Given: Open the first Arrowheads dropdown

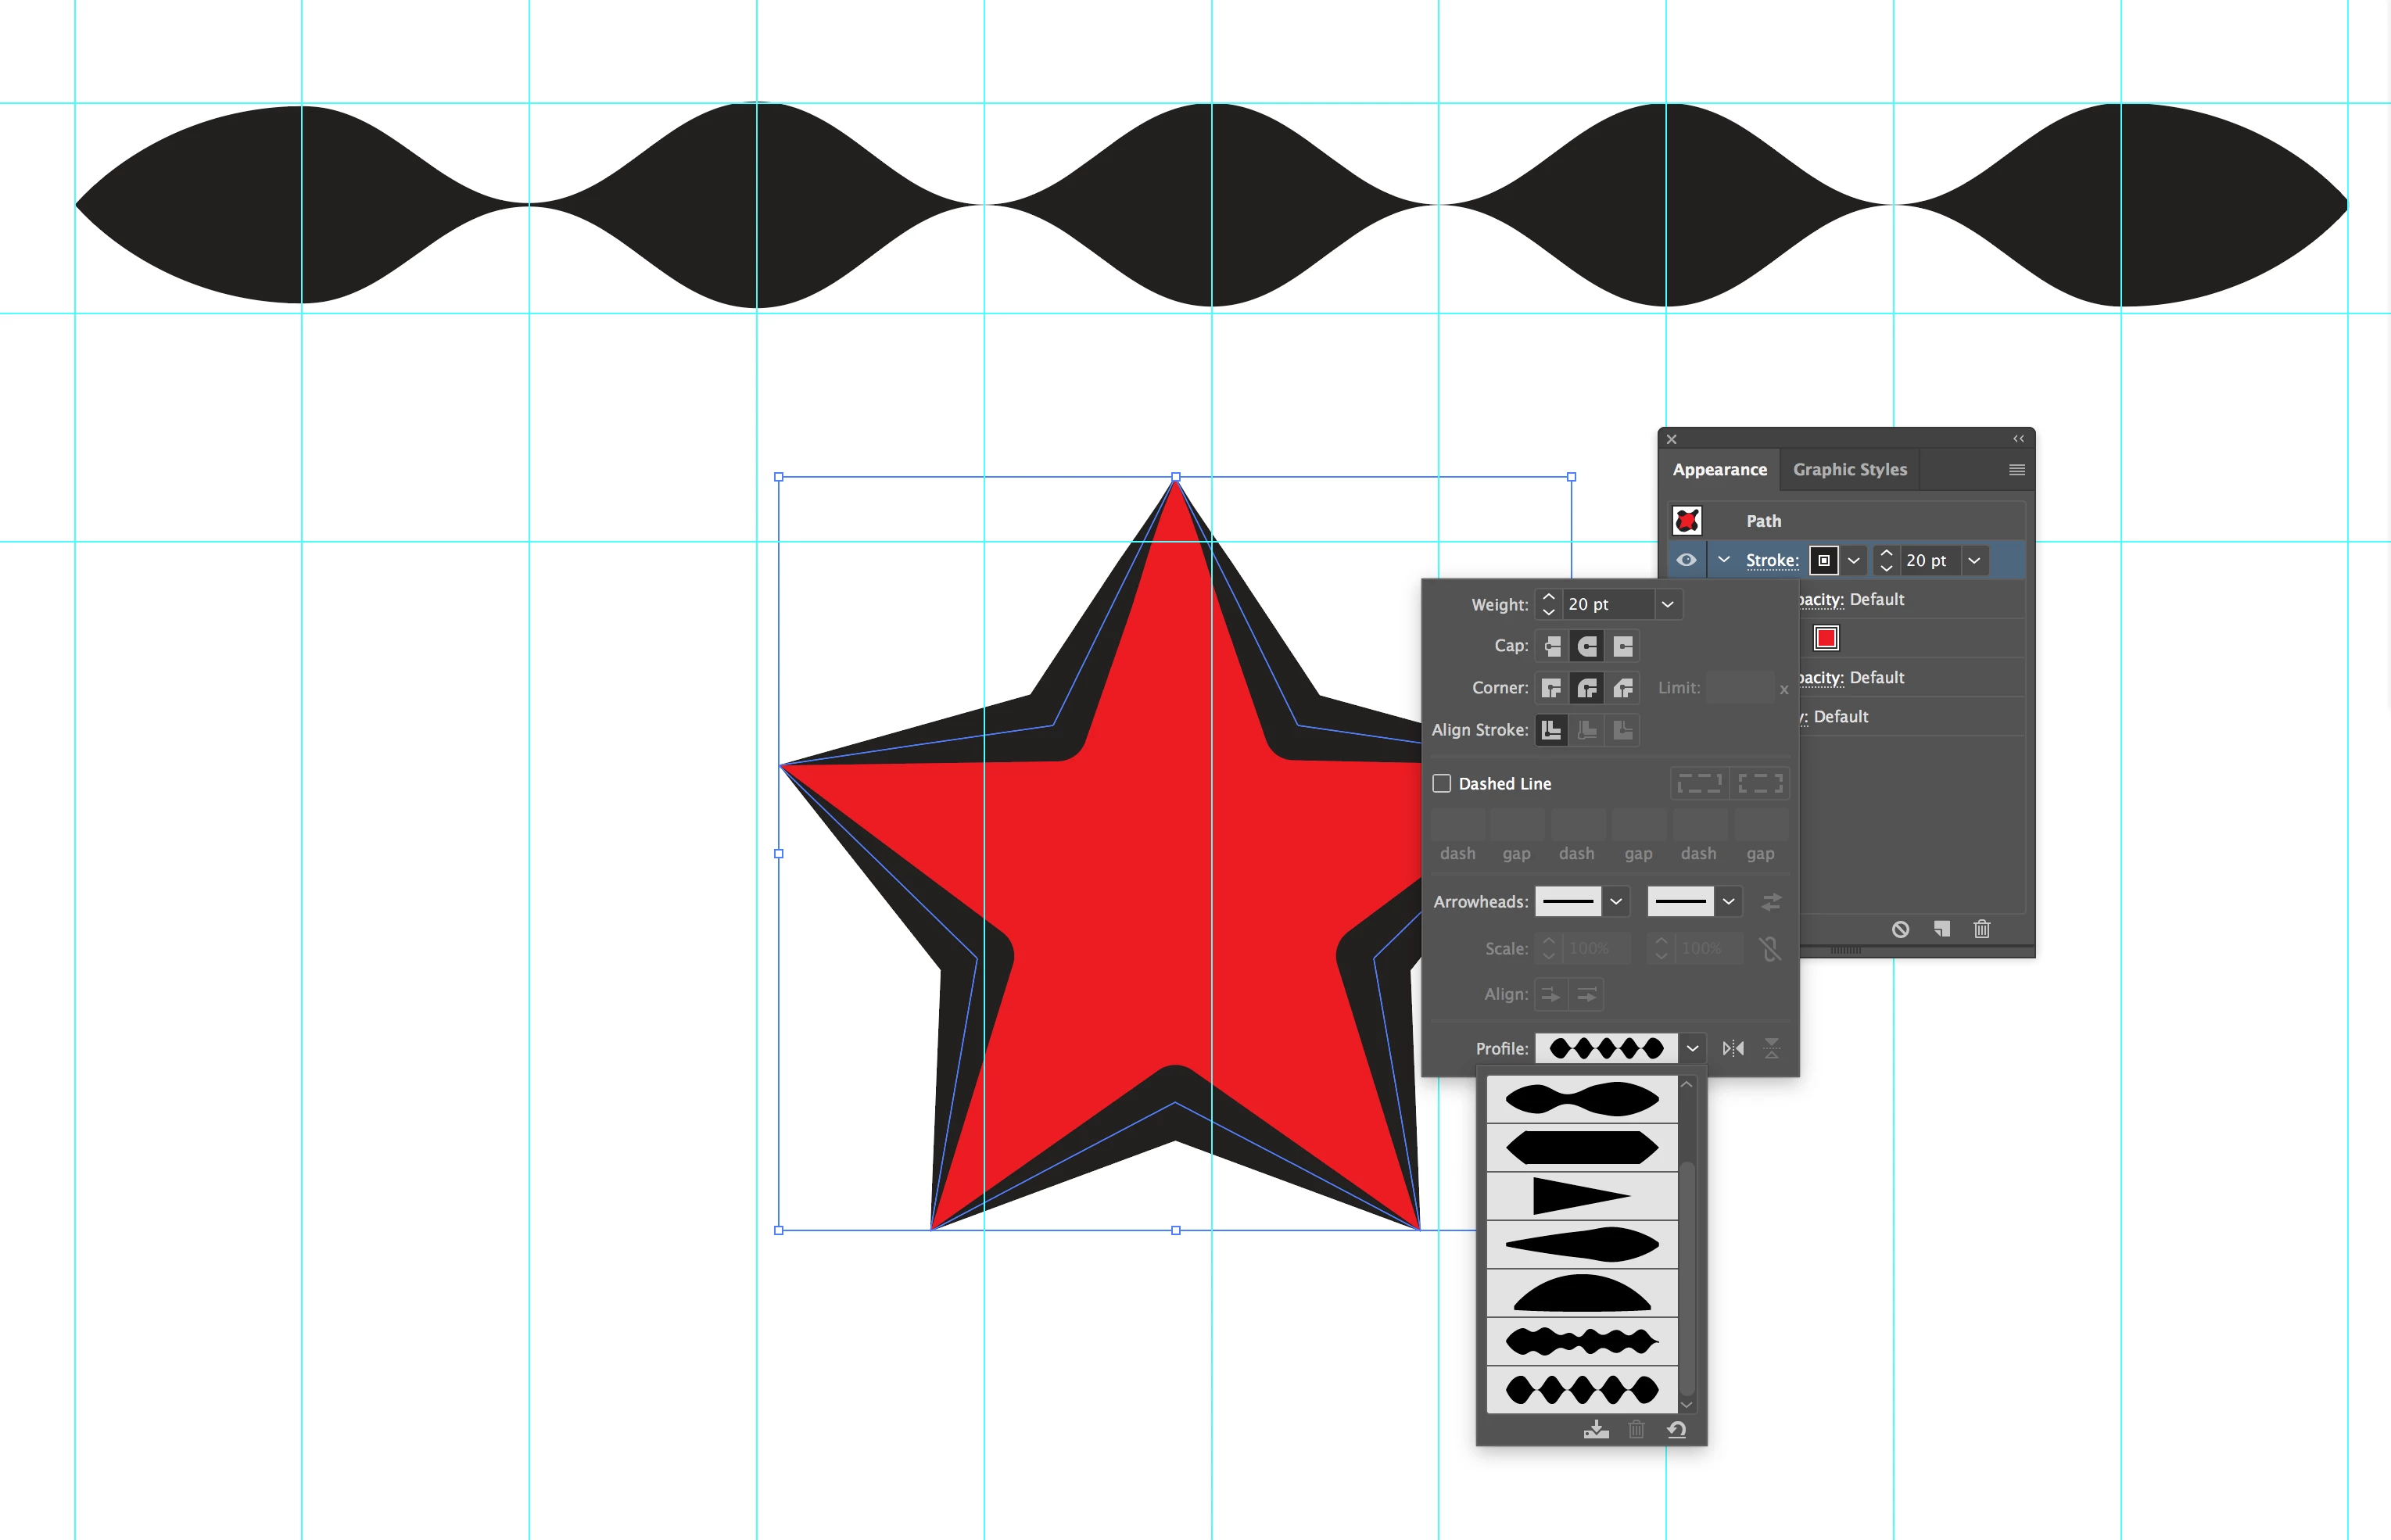Looking at the screenshot, I should point(1616,901).
